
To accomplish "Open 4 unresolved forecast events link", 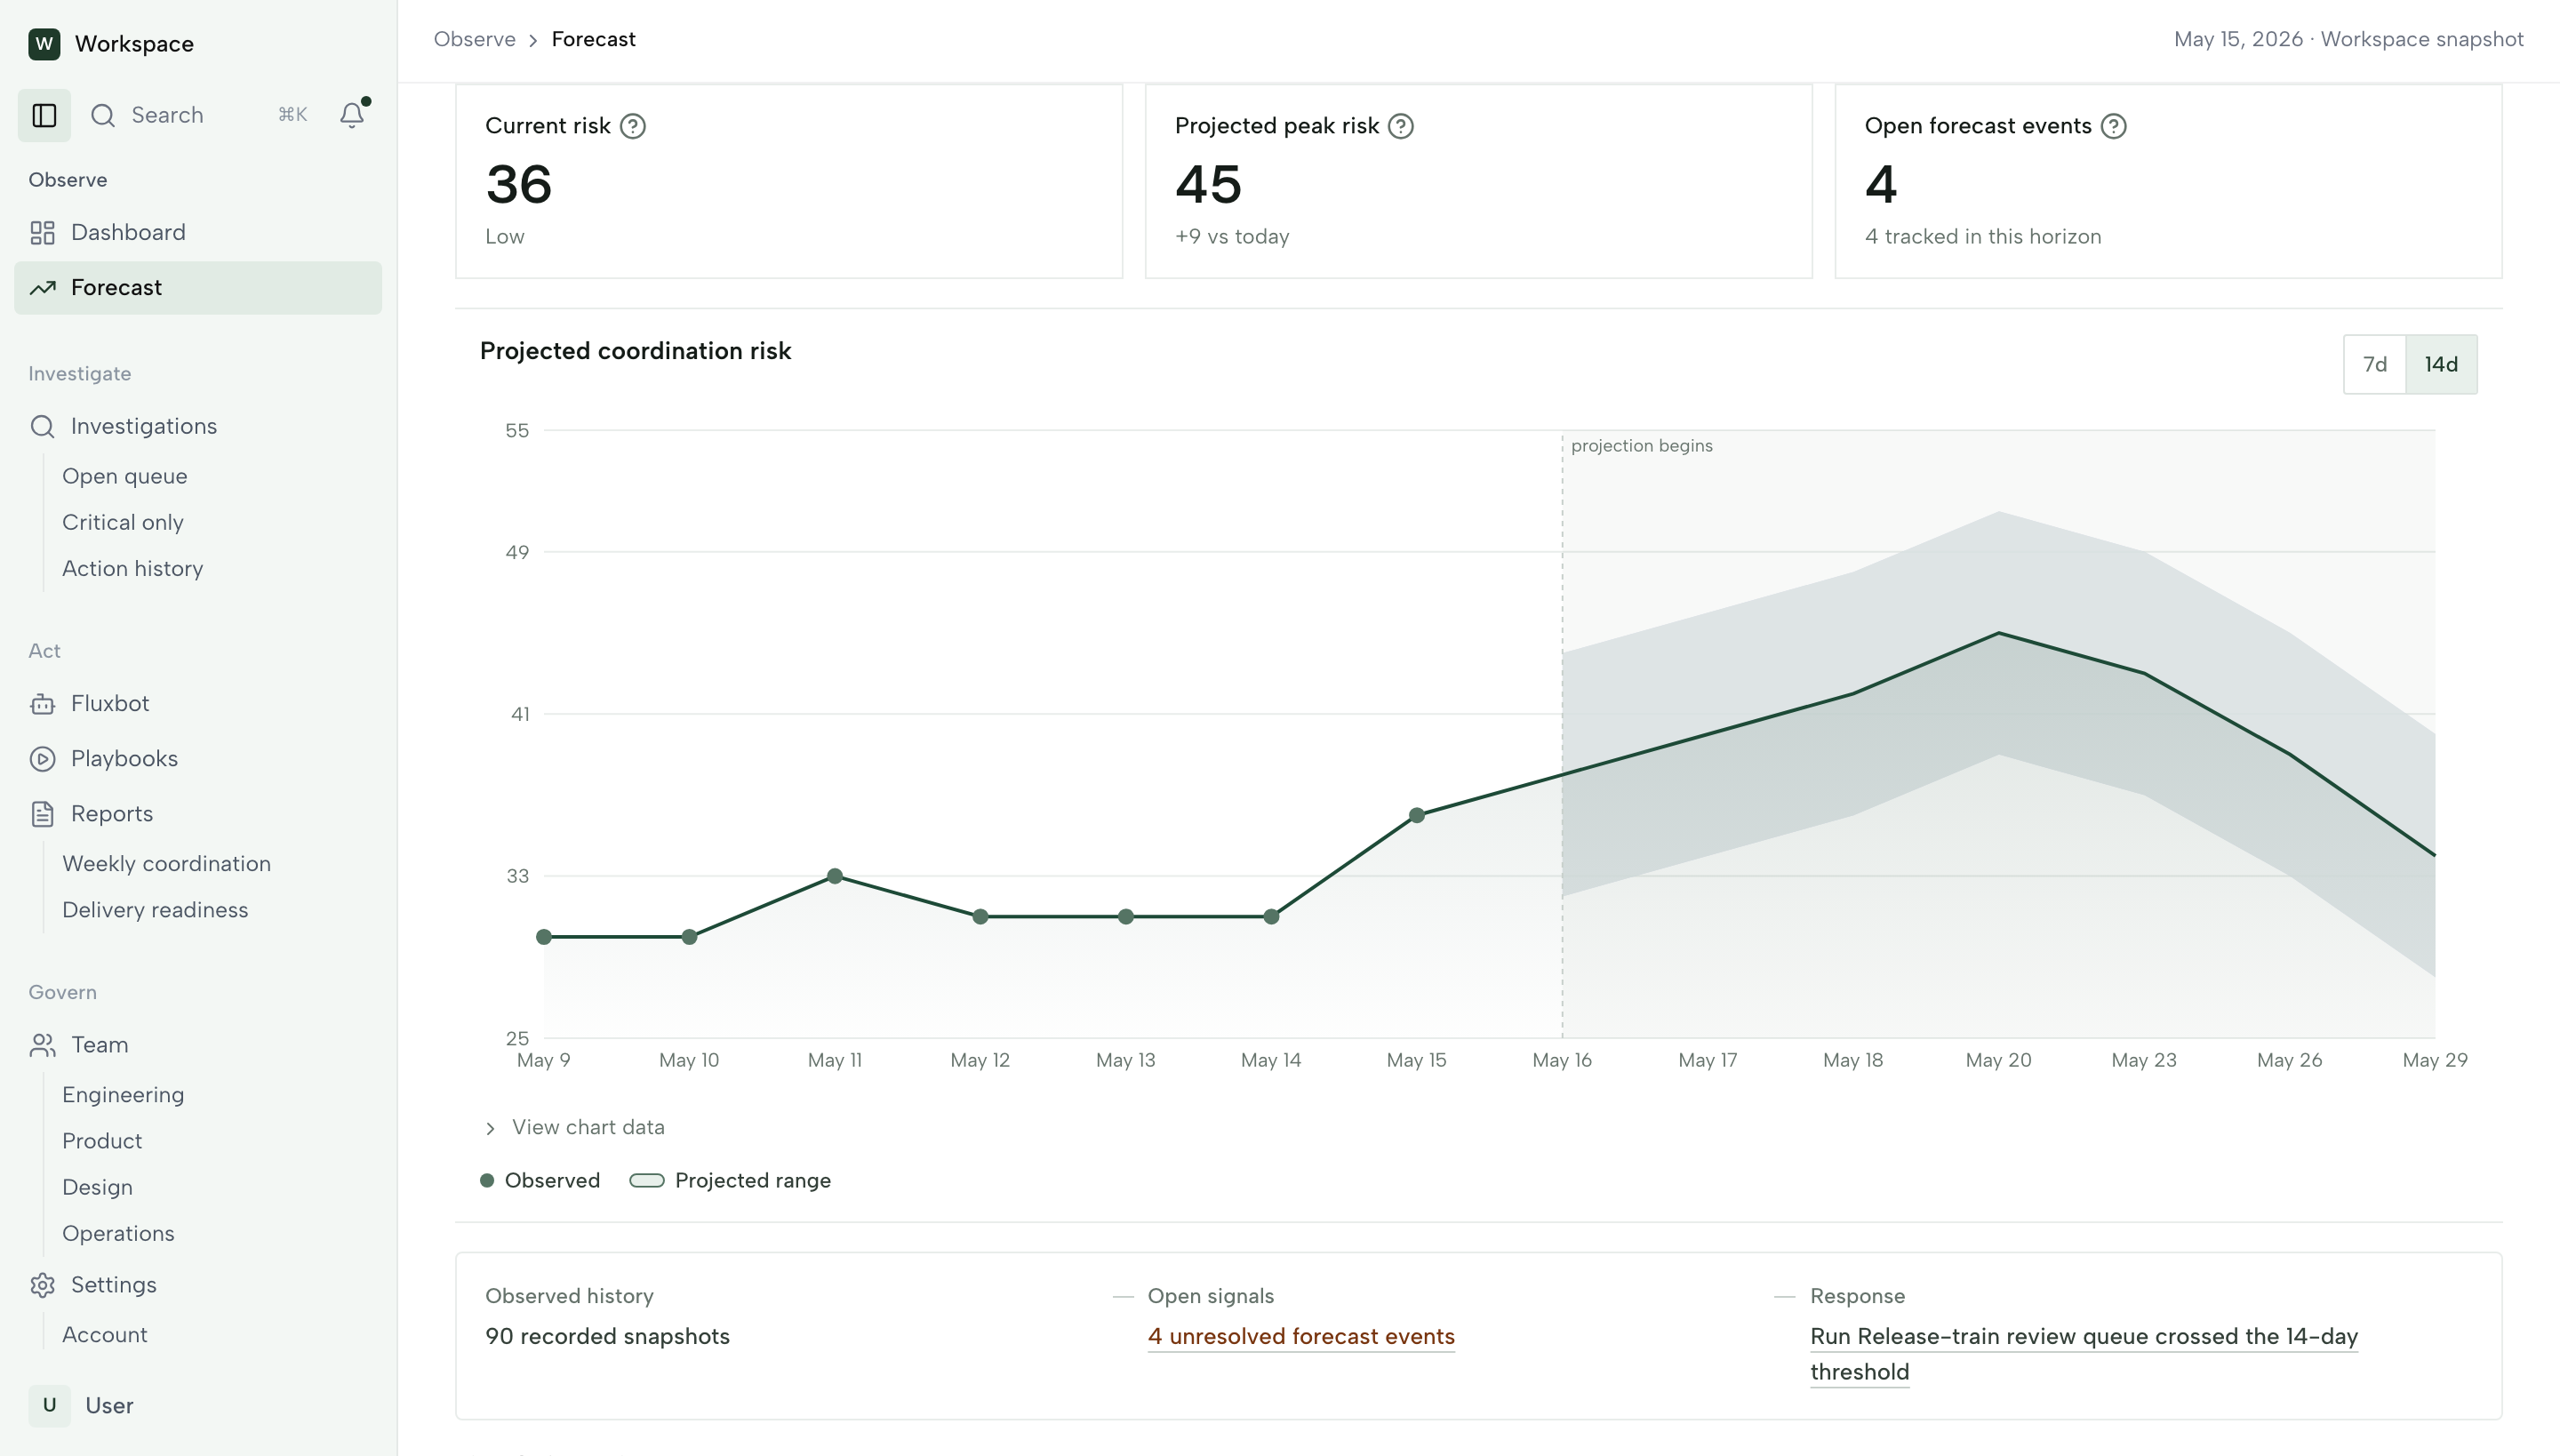I will click(x=1301, y=1336).
